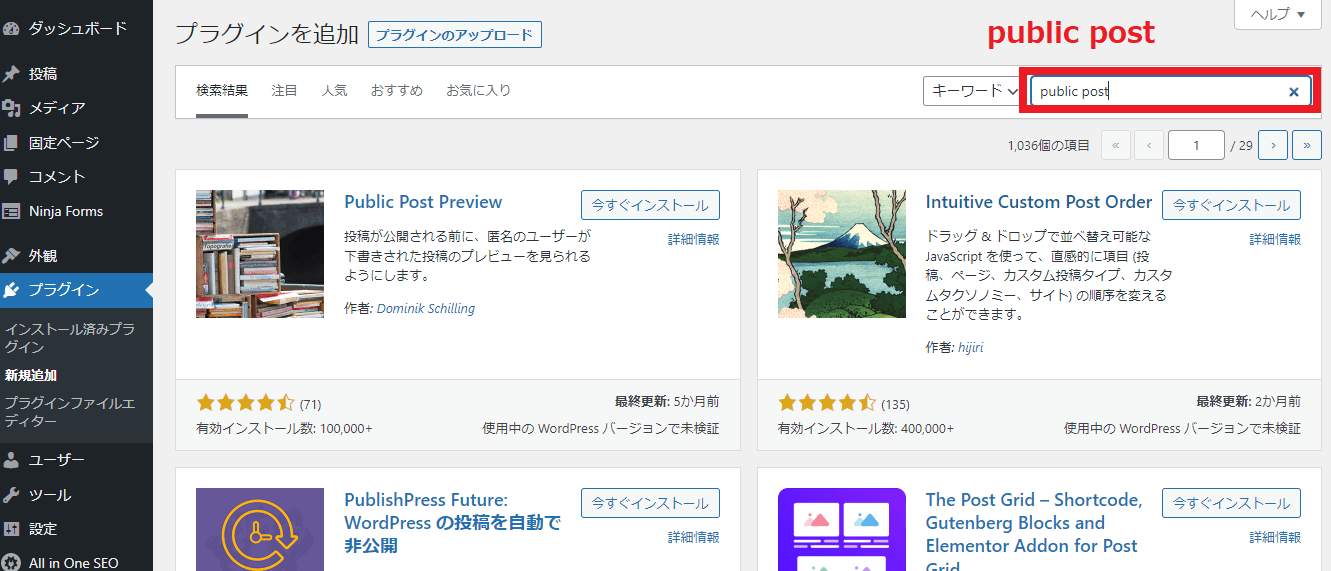1331x571 pixels.
Task: Click the current page number field
Action: point(1196,145)
